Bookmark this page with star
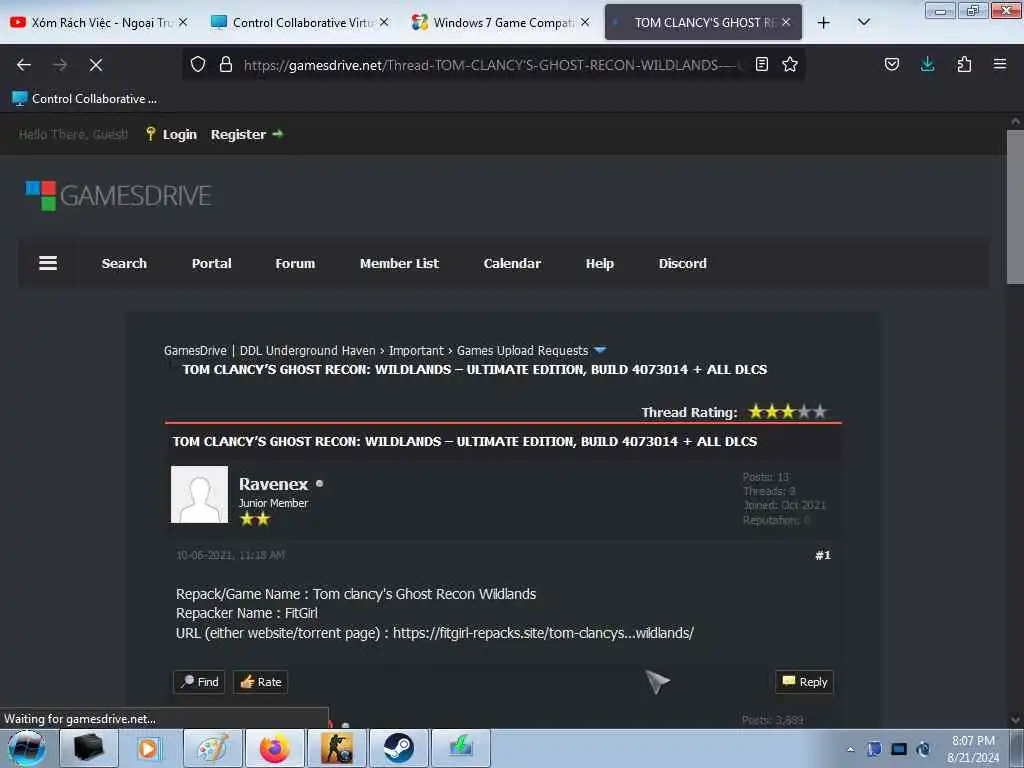The image size is (1024, 768). 790,65
